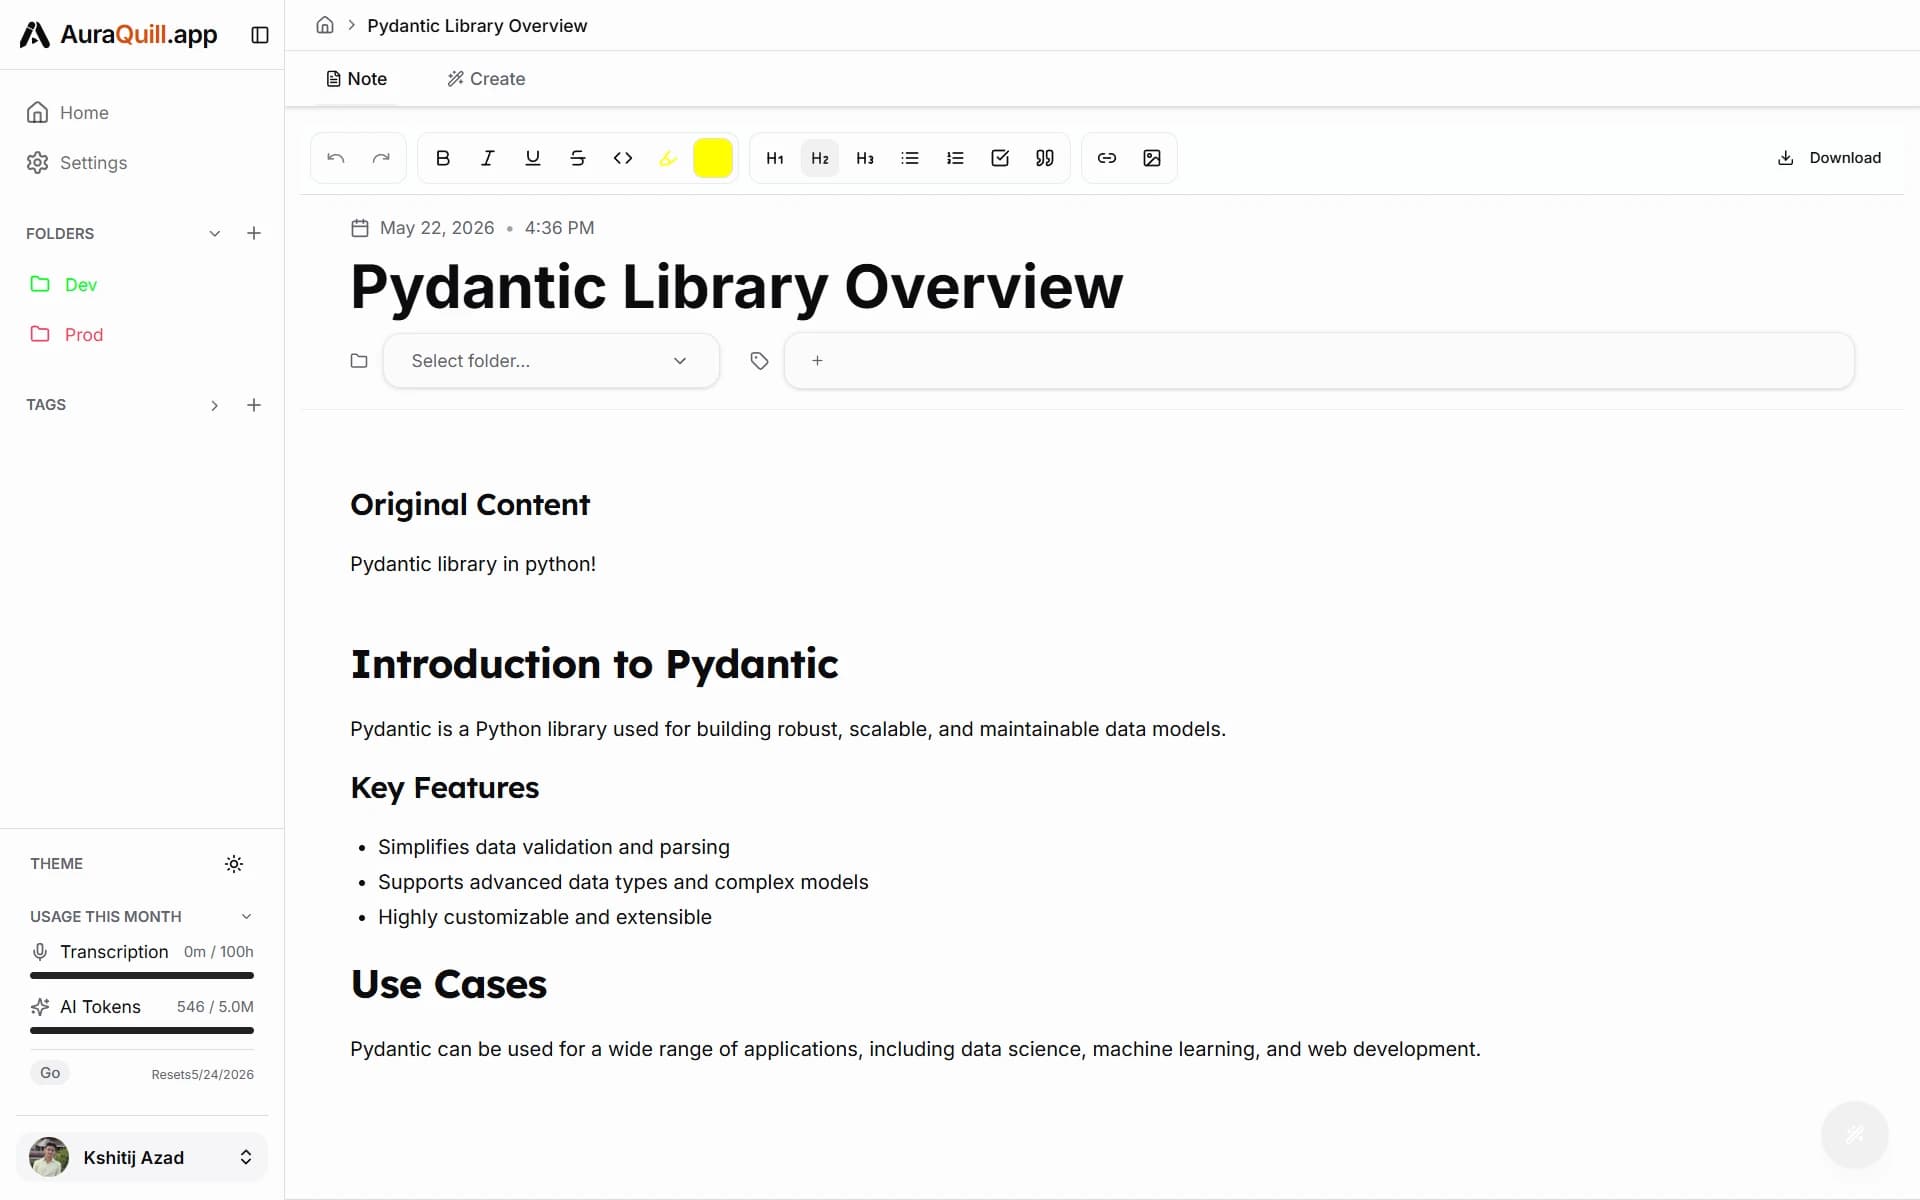1920x1200 pixels.
Task: Click the Key Features heading
Action: tap(445, 788)
